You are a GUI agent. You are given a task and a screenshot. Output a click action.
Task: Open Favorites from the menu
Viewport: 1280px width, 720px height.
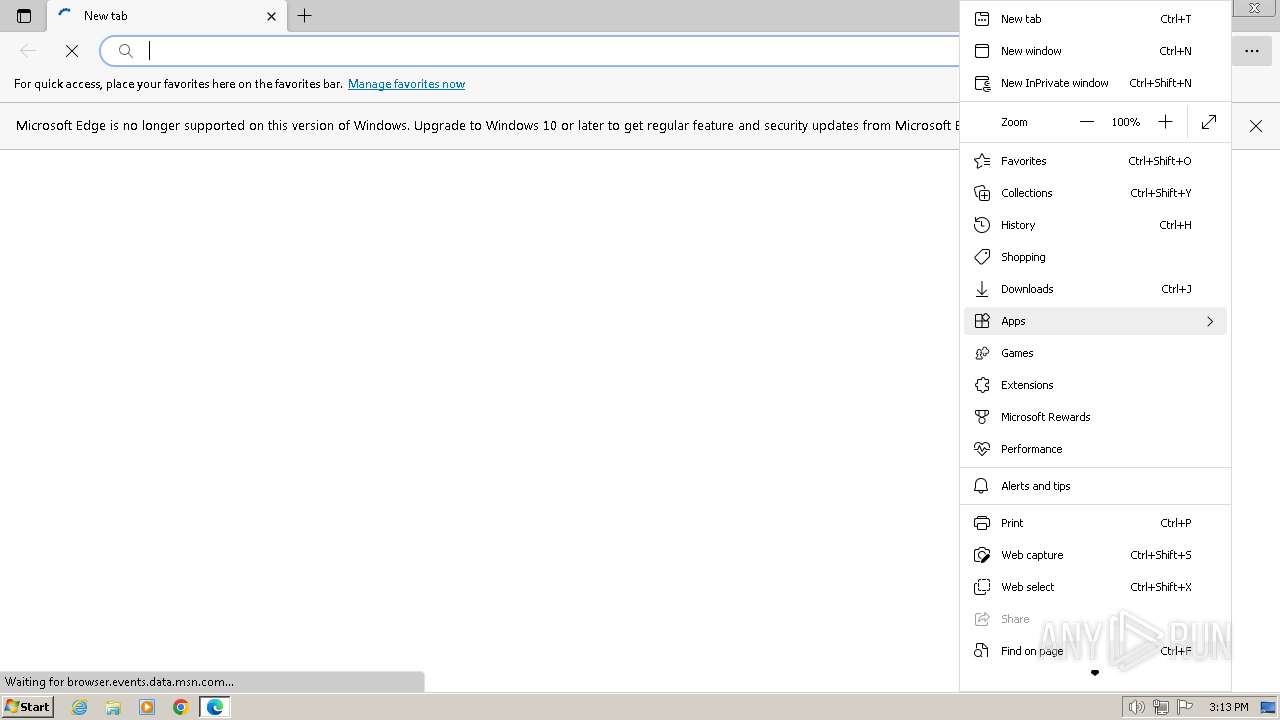click(x=1095, y=161)
